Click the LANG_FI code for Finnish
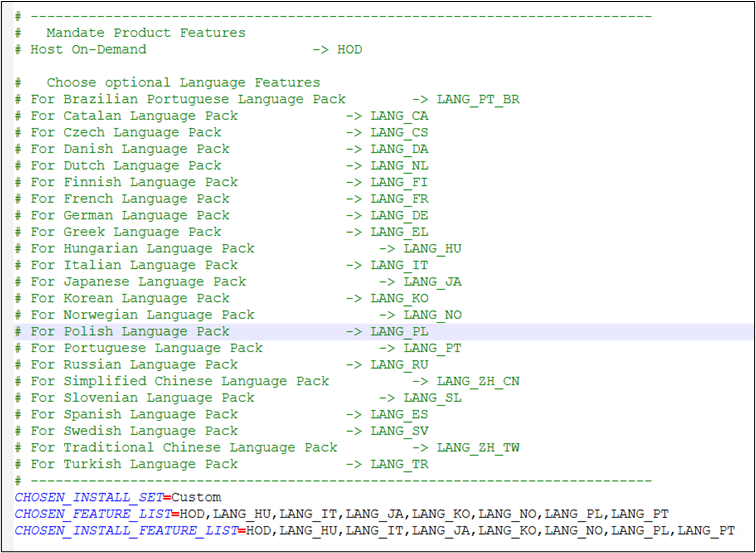This screenshot has width=756, height=553. click(x=399, y=182)
